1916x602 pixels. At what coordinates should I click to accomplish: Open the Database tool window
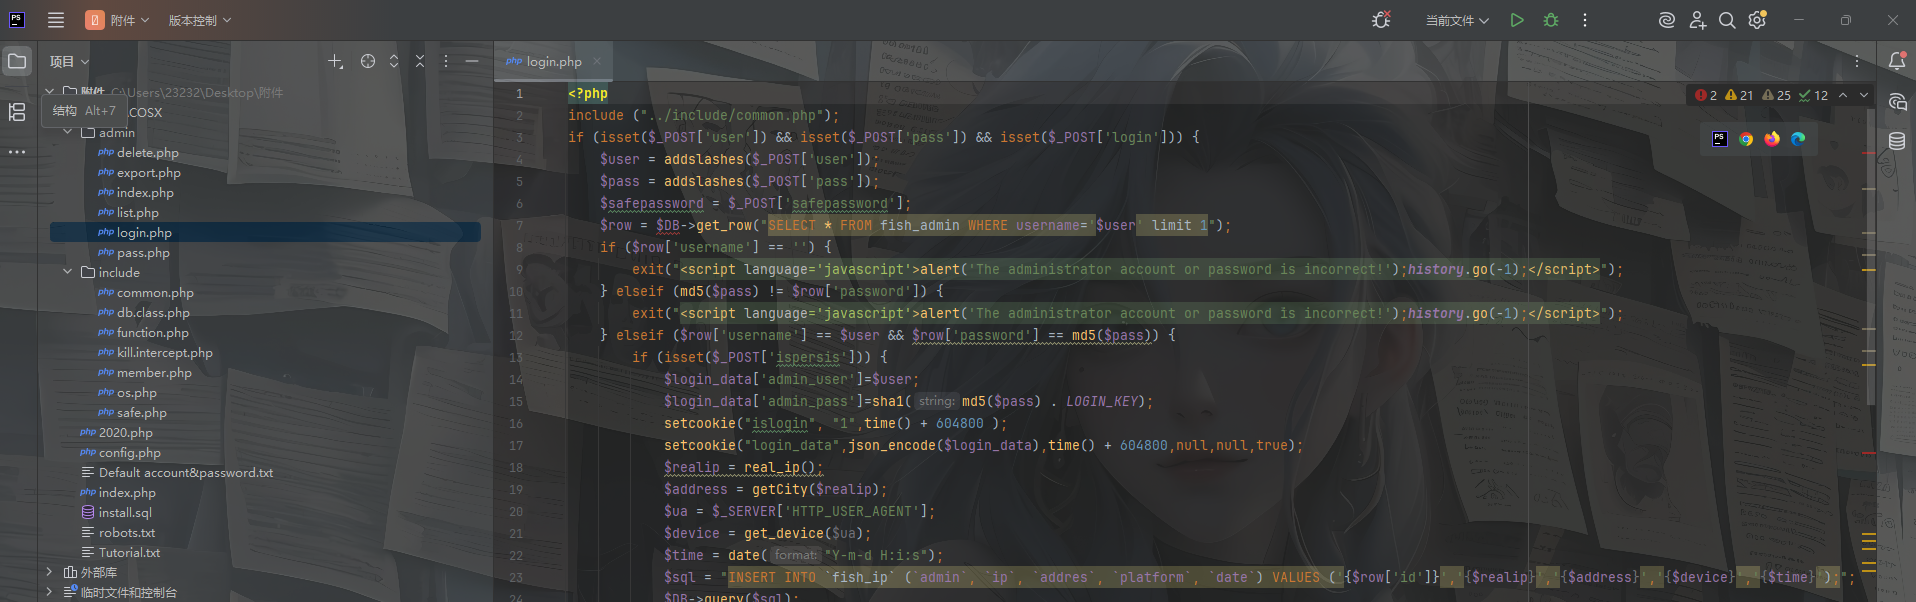[1896, 141]
